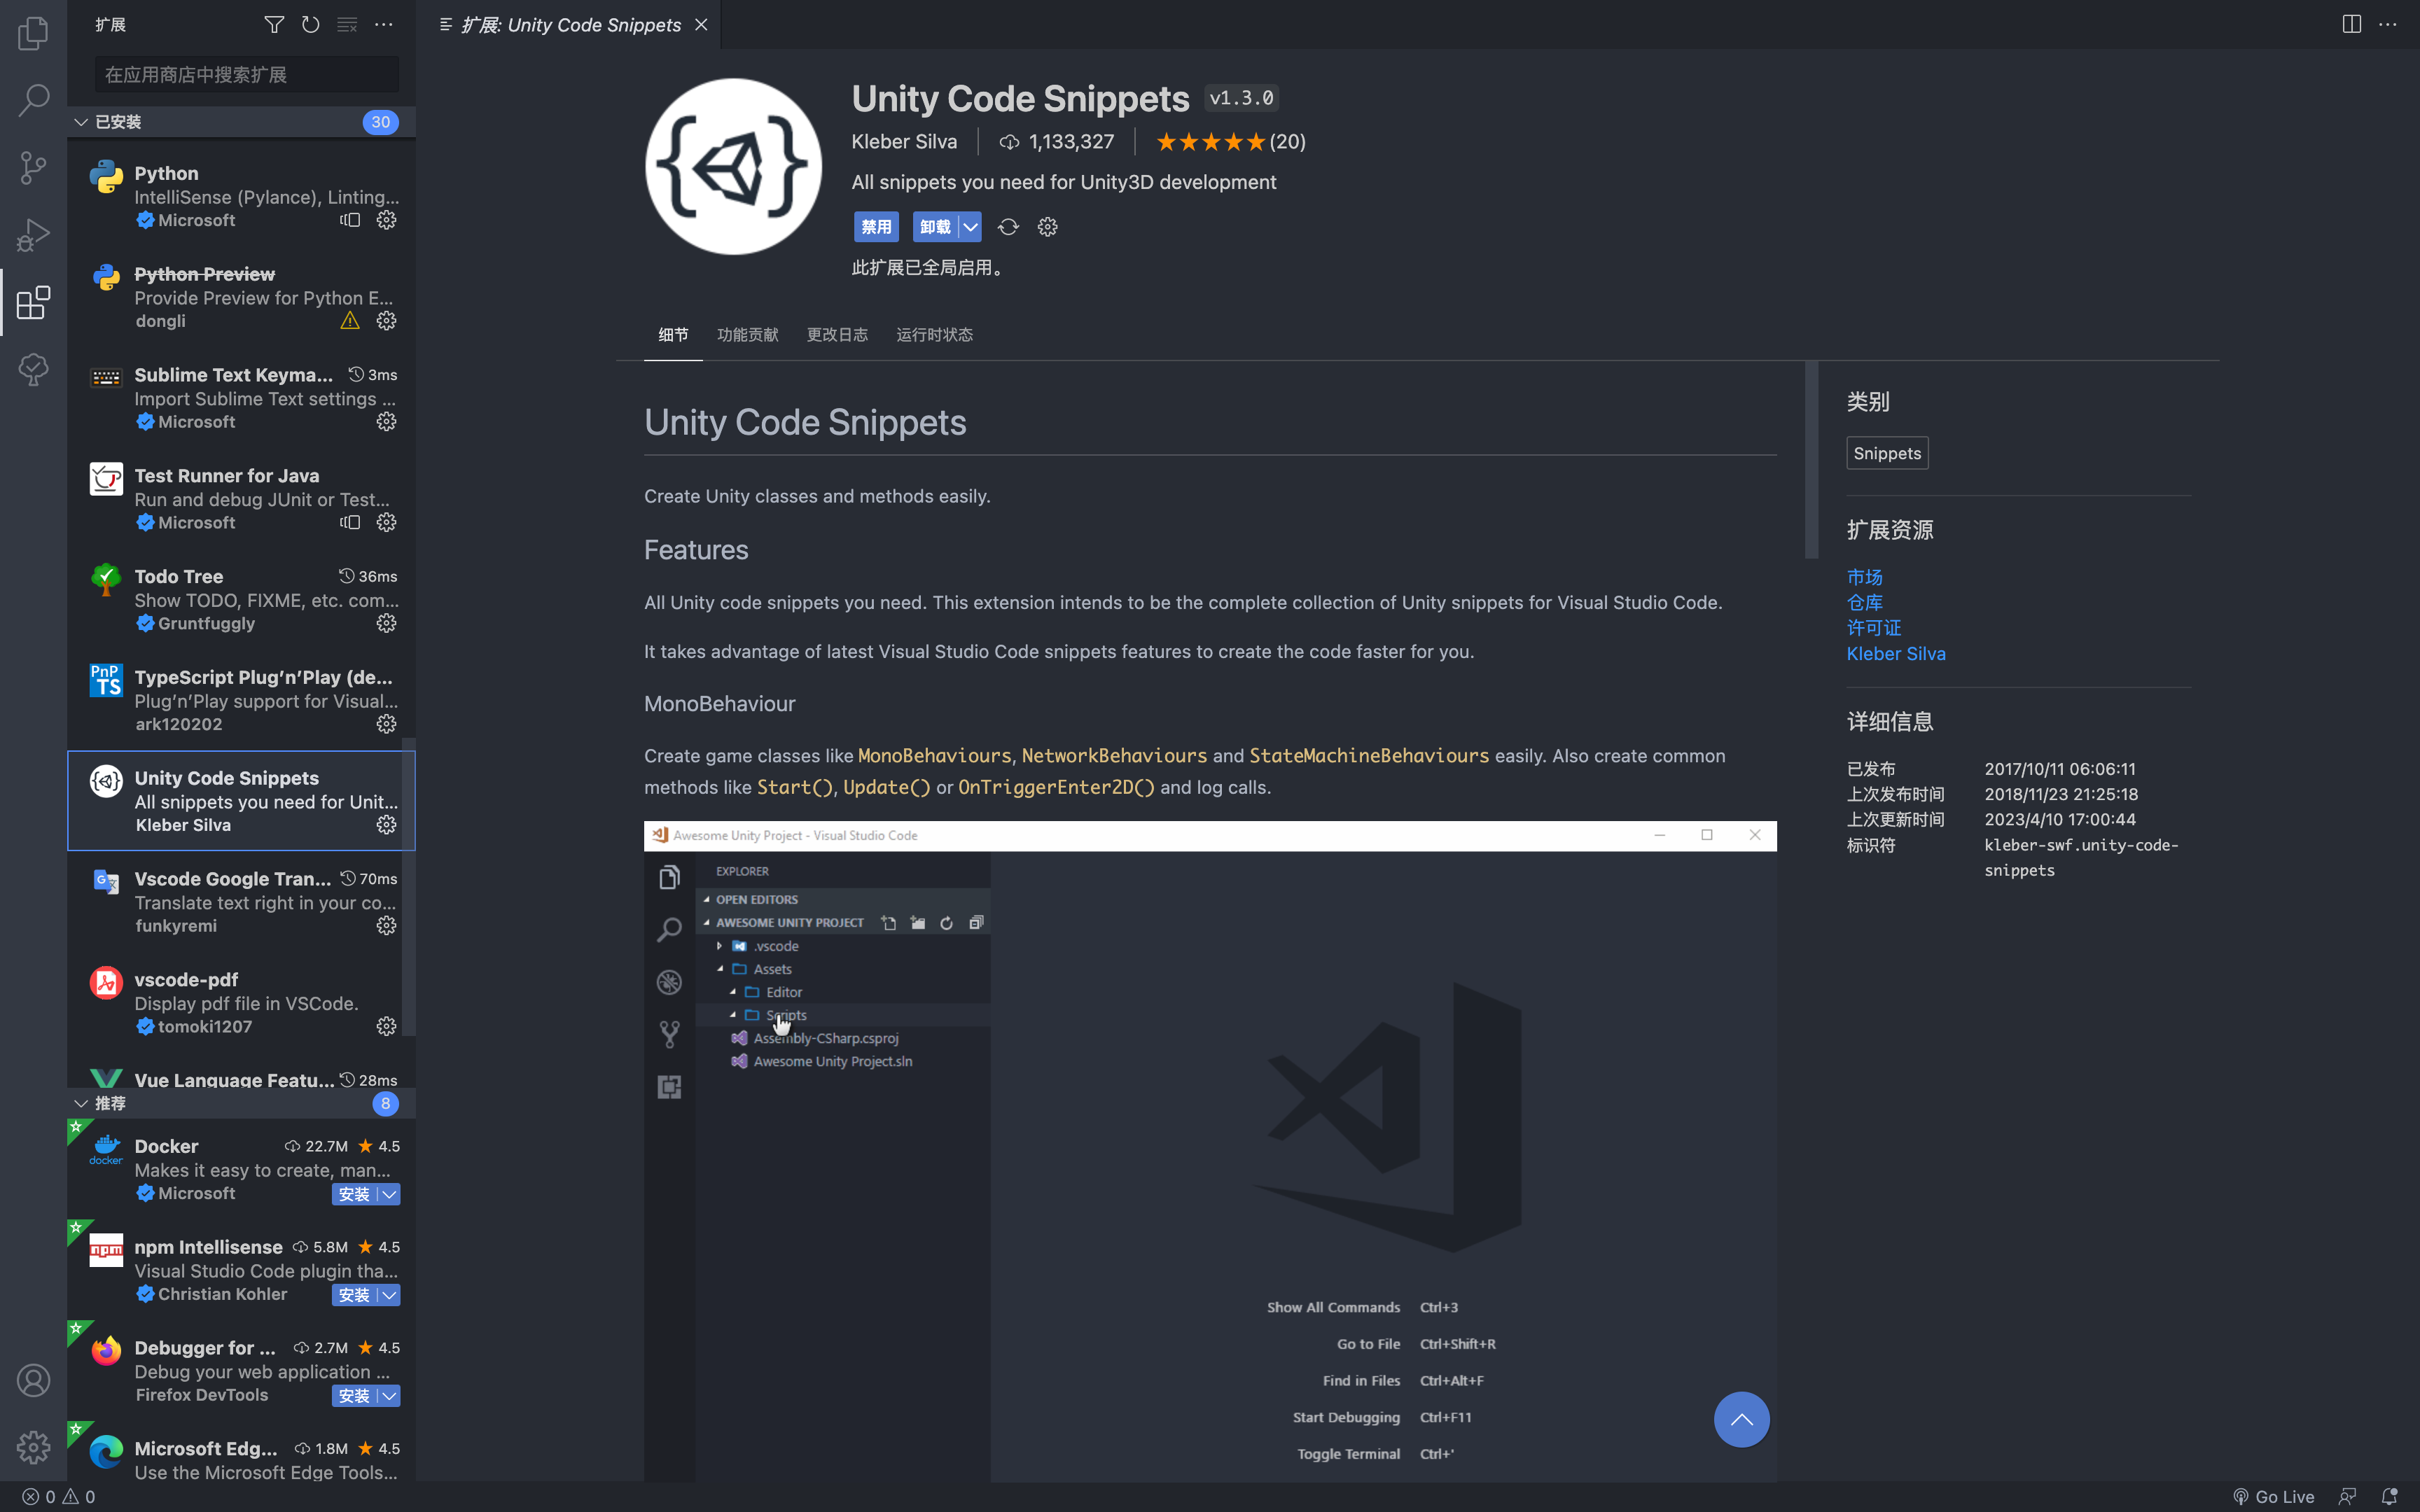This screenshot has height=1512, width=2420.
Task: Refresh the extensions list
Action: tap(311, 24)
